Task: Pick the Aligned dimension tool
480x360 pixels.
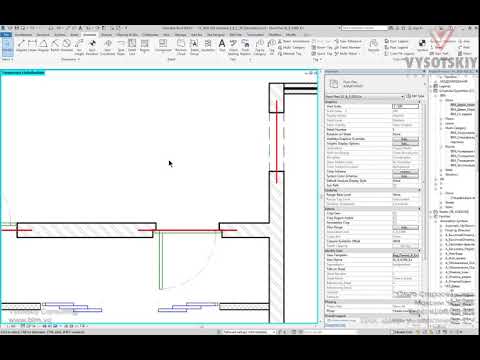Action: tap(21, 46)
